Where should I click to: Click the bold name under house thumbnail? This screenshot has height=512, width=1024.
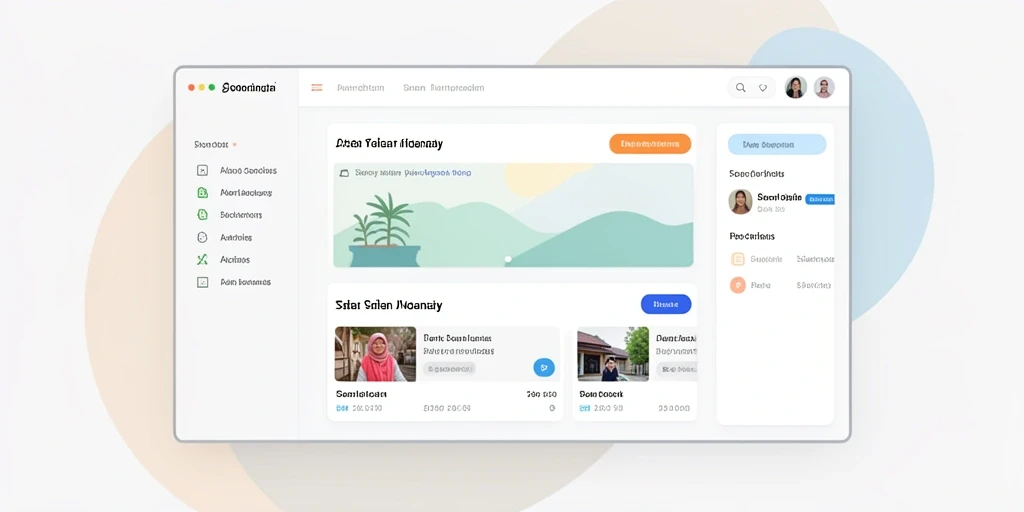[601, 394]
